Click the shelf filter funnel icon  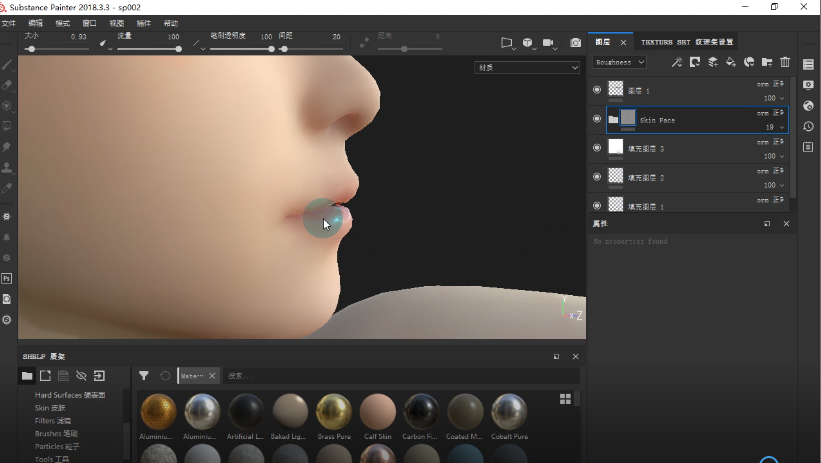(x=144, y=376)
